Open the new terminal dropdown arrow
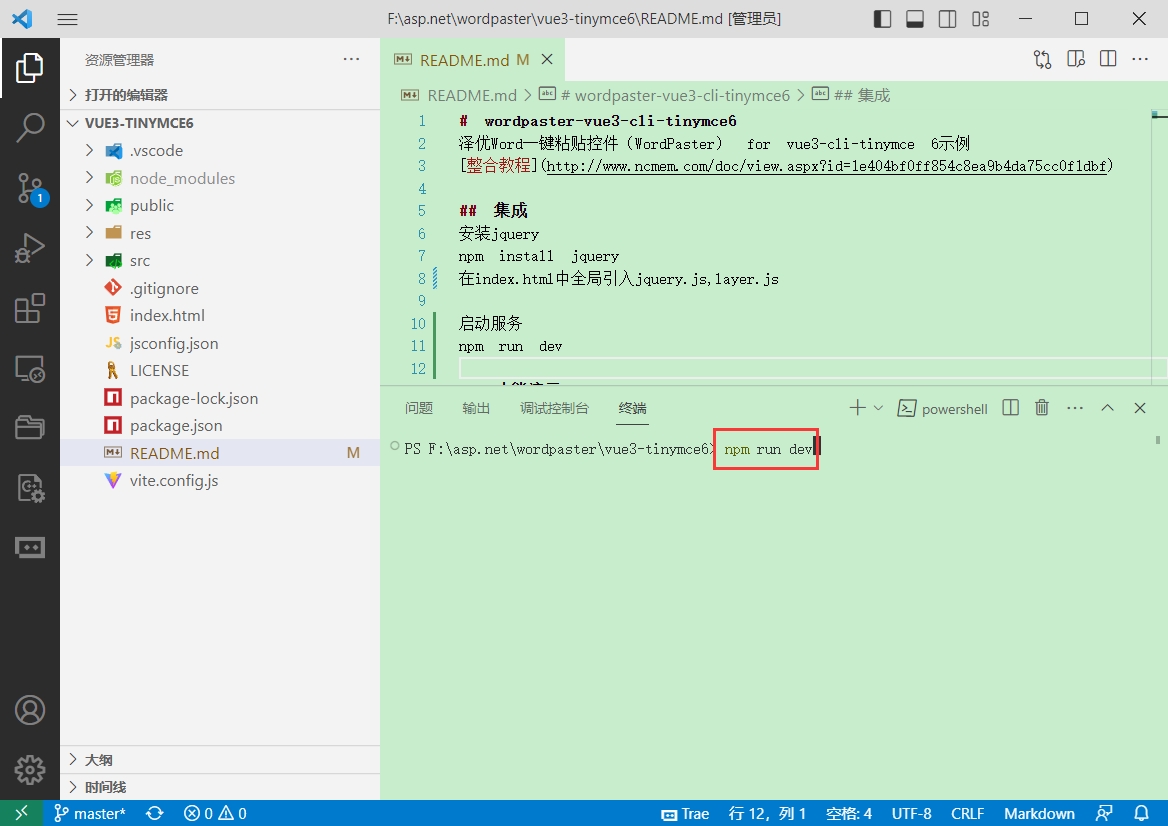This screenshot has width=1168, height=826. pos(879,408)
